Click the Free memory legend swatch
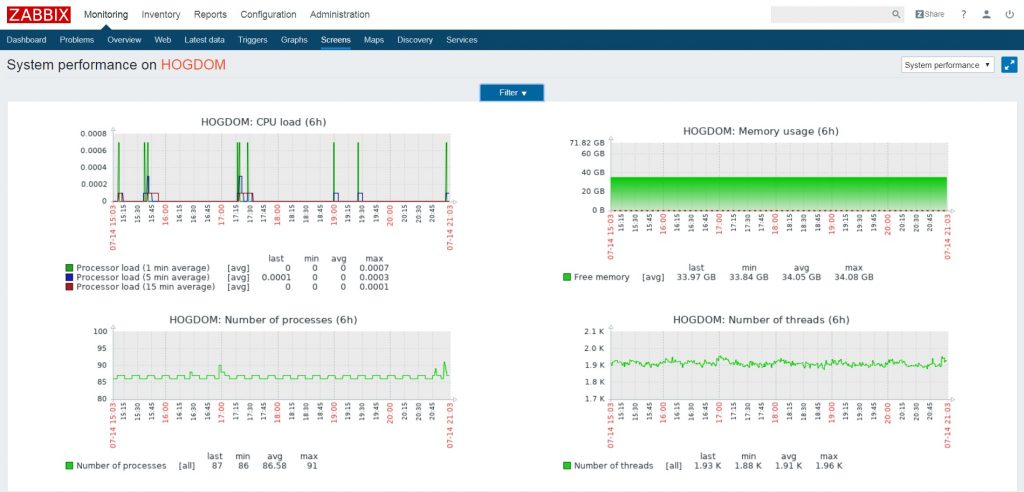 click(x=567, y=277)
